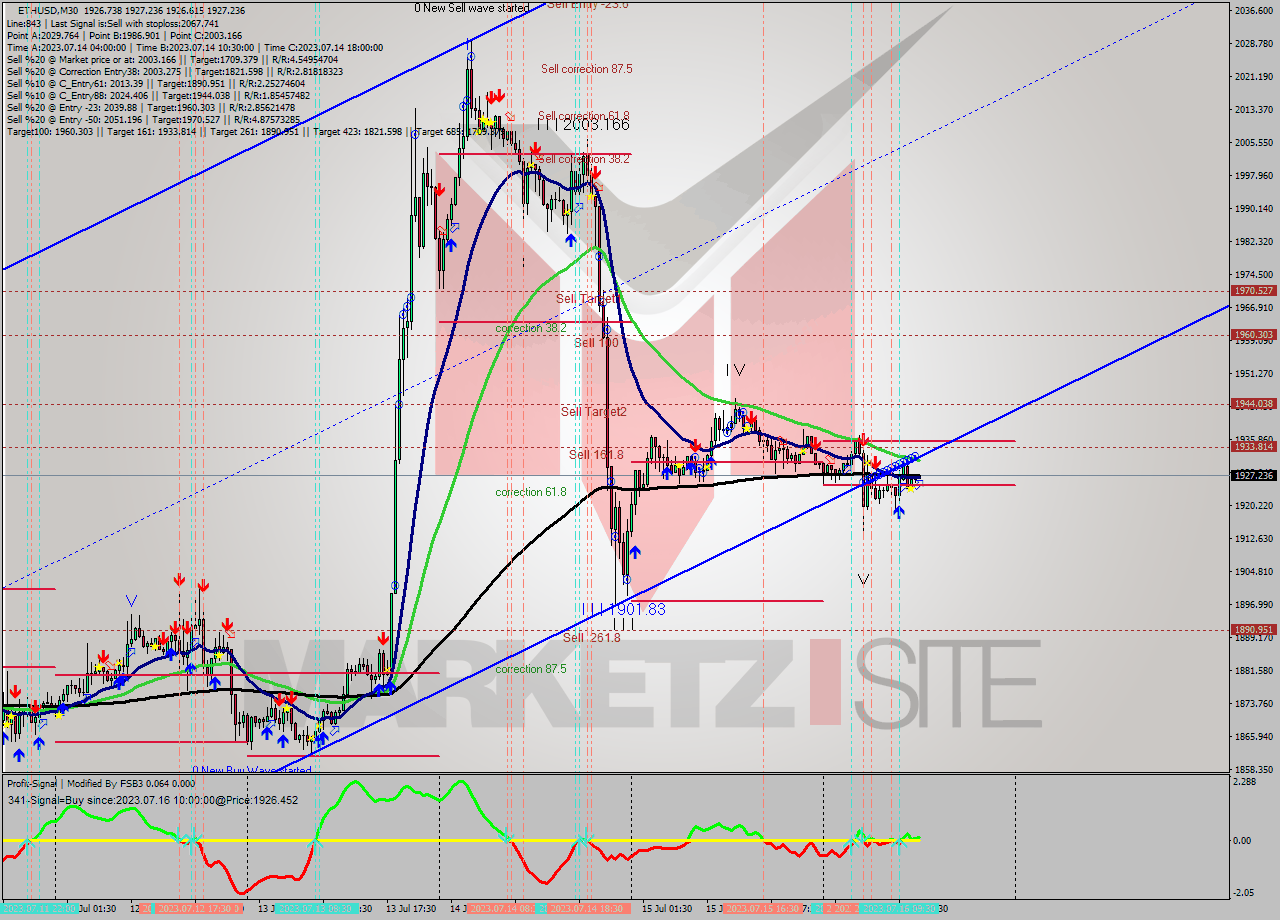Click the 2.288 indicator scale value

click(1246, 782)
